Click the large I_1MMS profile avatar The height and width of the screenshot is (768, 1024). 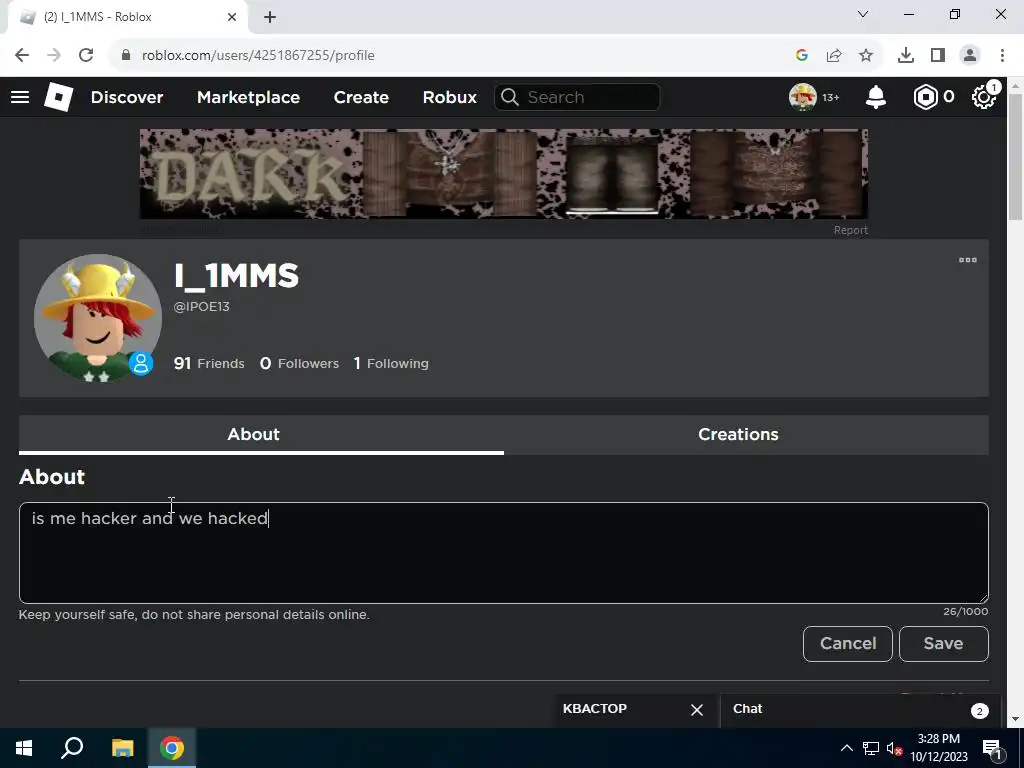point(98,317)
